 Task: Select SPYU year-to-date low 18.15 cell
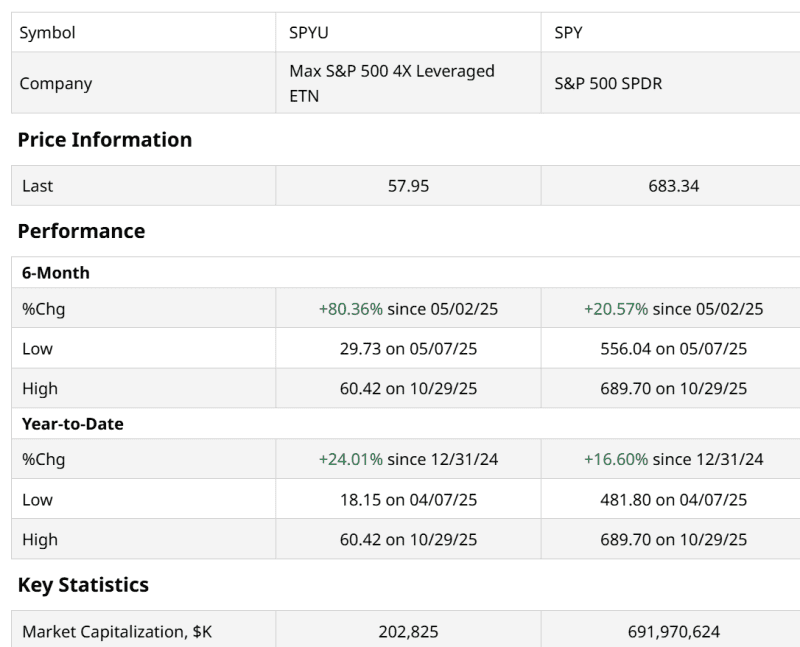point(408,500)
